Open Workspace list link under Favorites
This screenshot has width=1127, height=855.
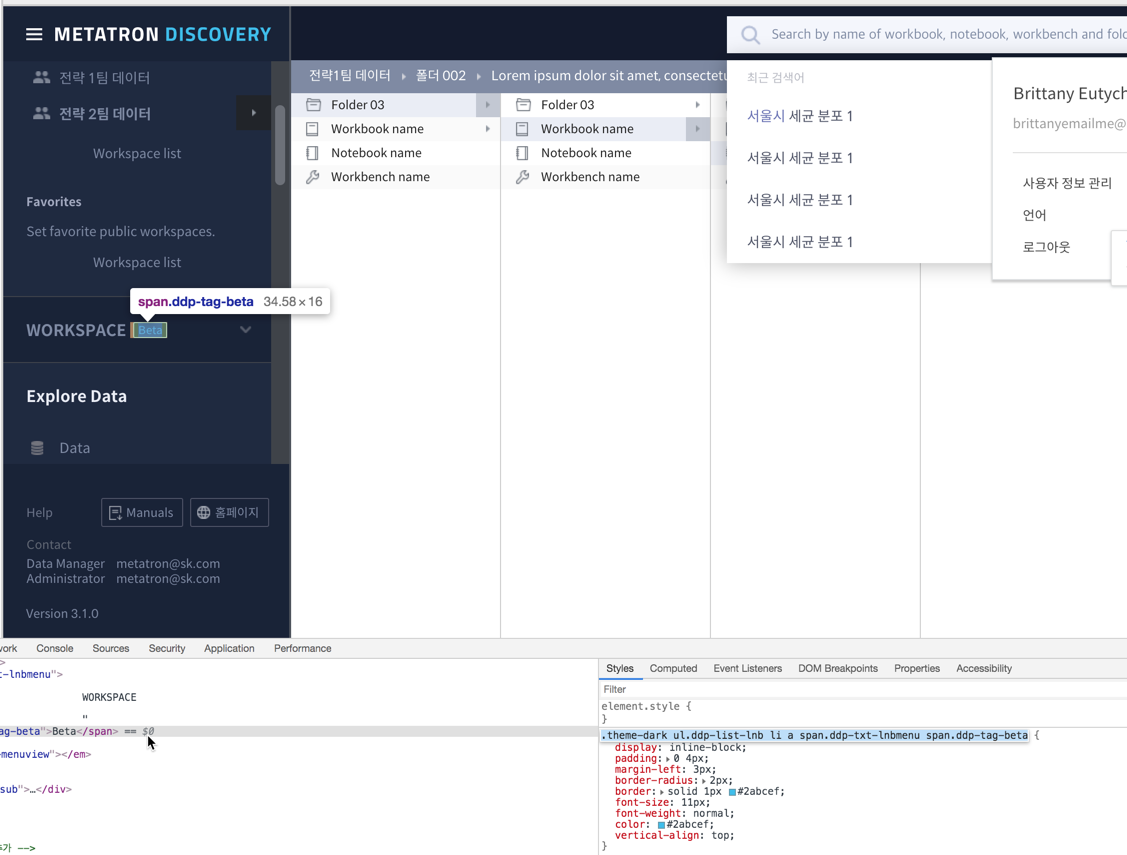tap(137, 262)
